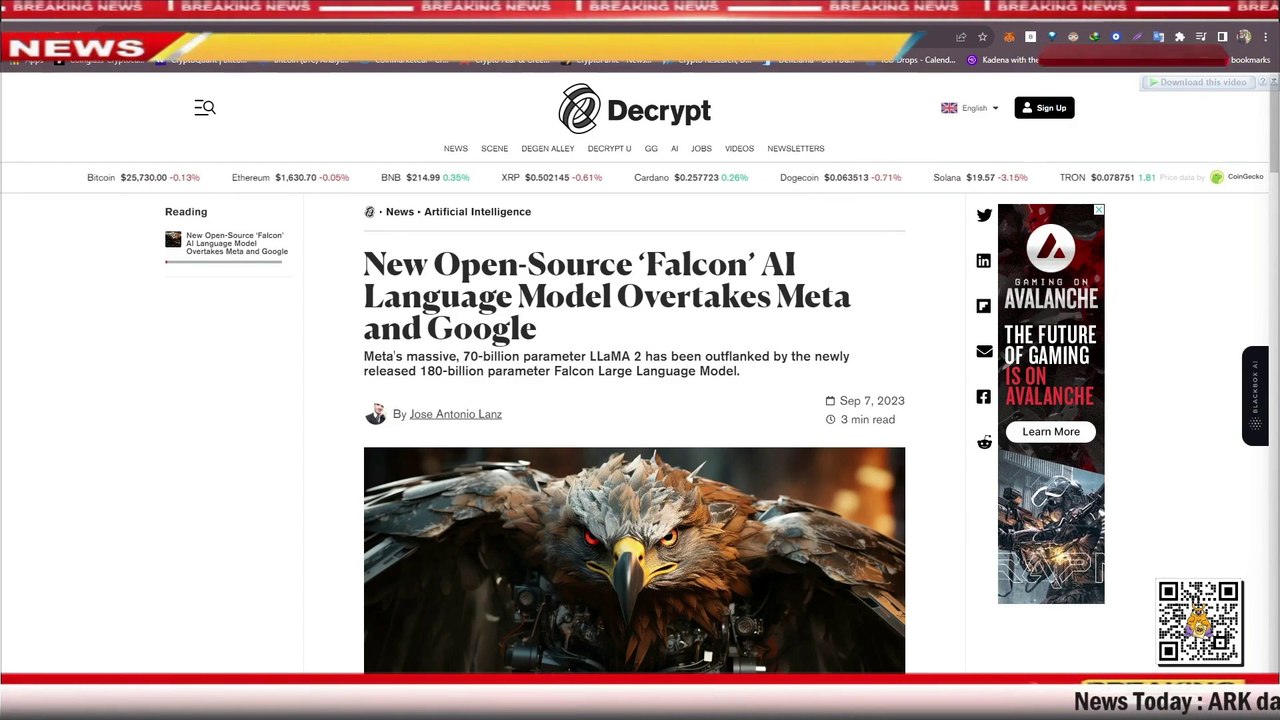Open author Jose Antonio Lanz's profile link
Screen dimensions: 1280x720
coord(455,414)
